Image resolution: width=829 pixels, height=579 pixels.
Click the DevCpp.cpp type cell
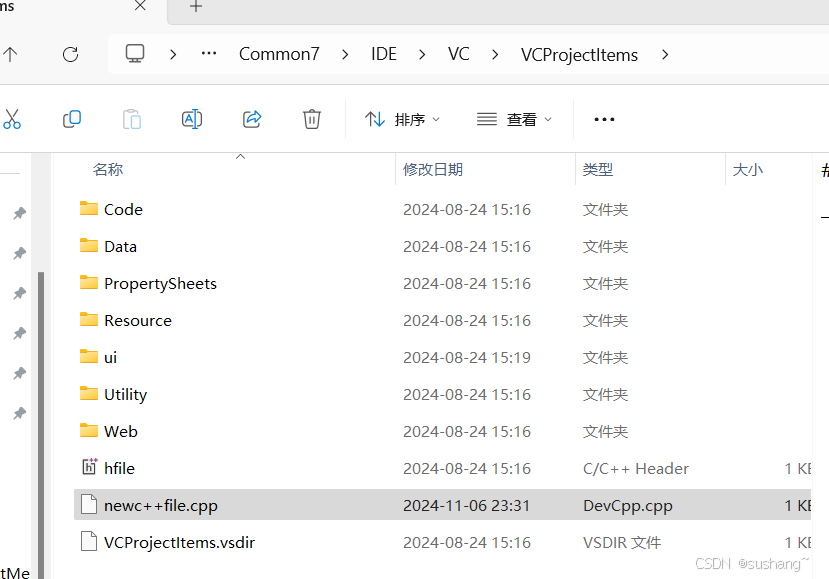coord(628,506)
